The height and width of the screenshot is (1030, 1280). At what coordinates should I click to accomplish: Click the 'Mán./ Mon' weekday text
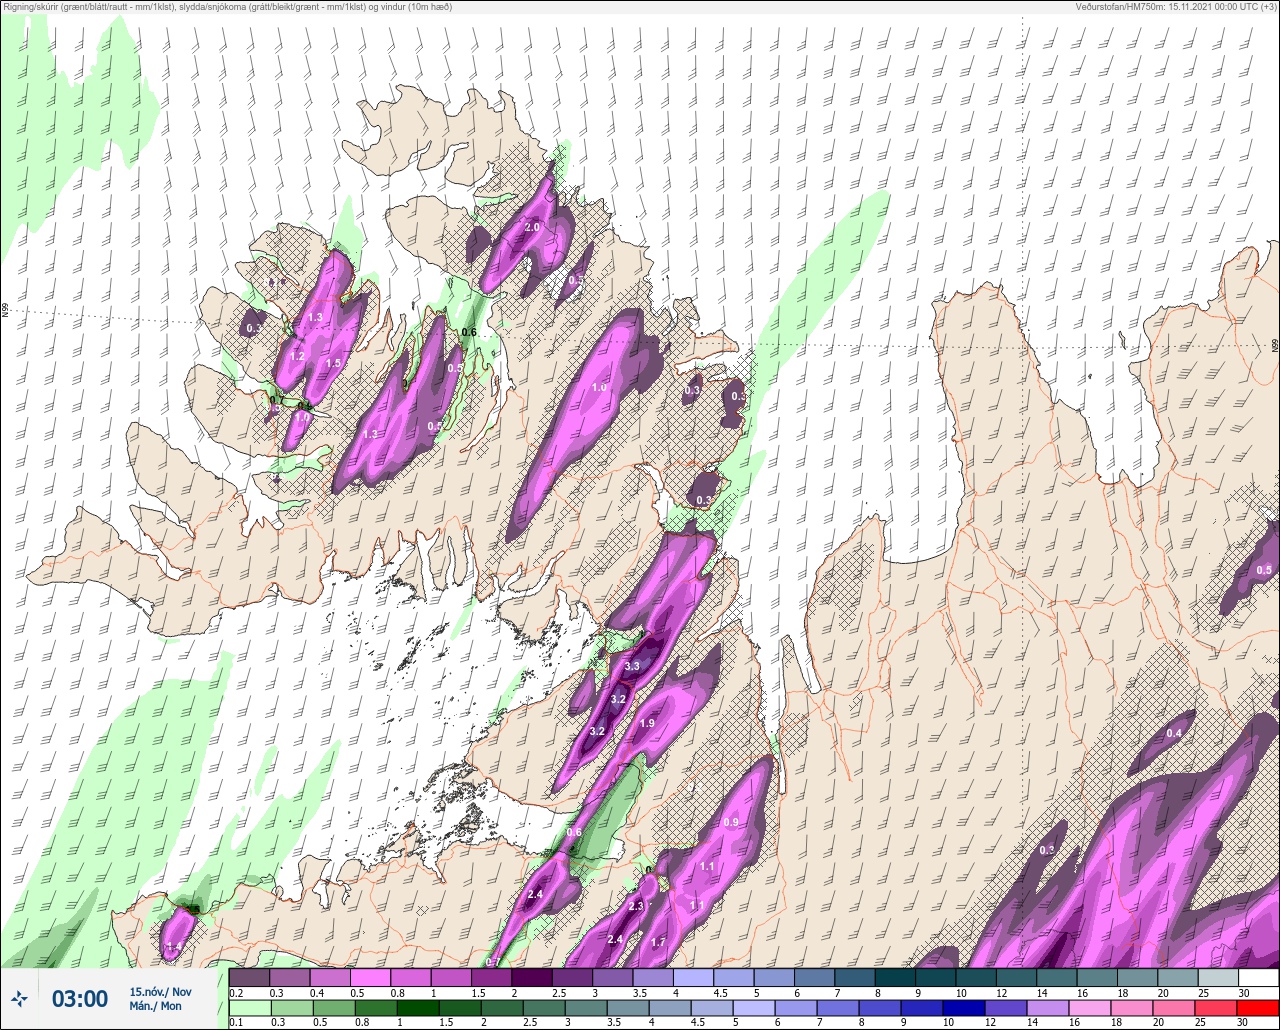156,1006
